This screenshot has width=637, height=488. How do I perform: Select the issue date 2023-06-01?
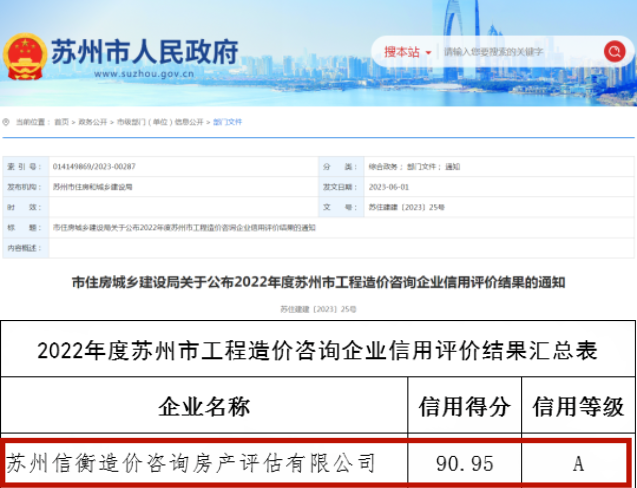pyautogui.click(x=389, y=187)
